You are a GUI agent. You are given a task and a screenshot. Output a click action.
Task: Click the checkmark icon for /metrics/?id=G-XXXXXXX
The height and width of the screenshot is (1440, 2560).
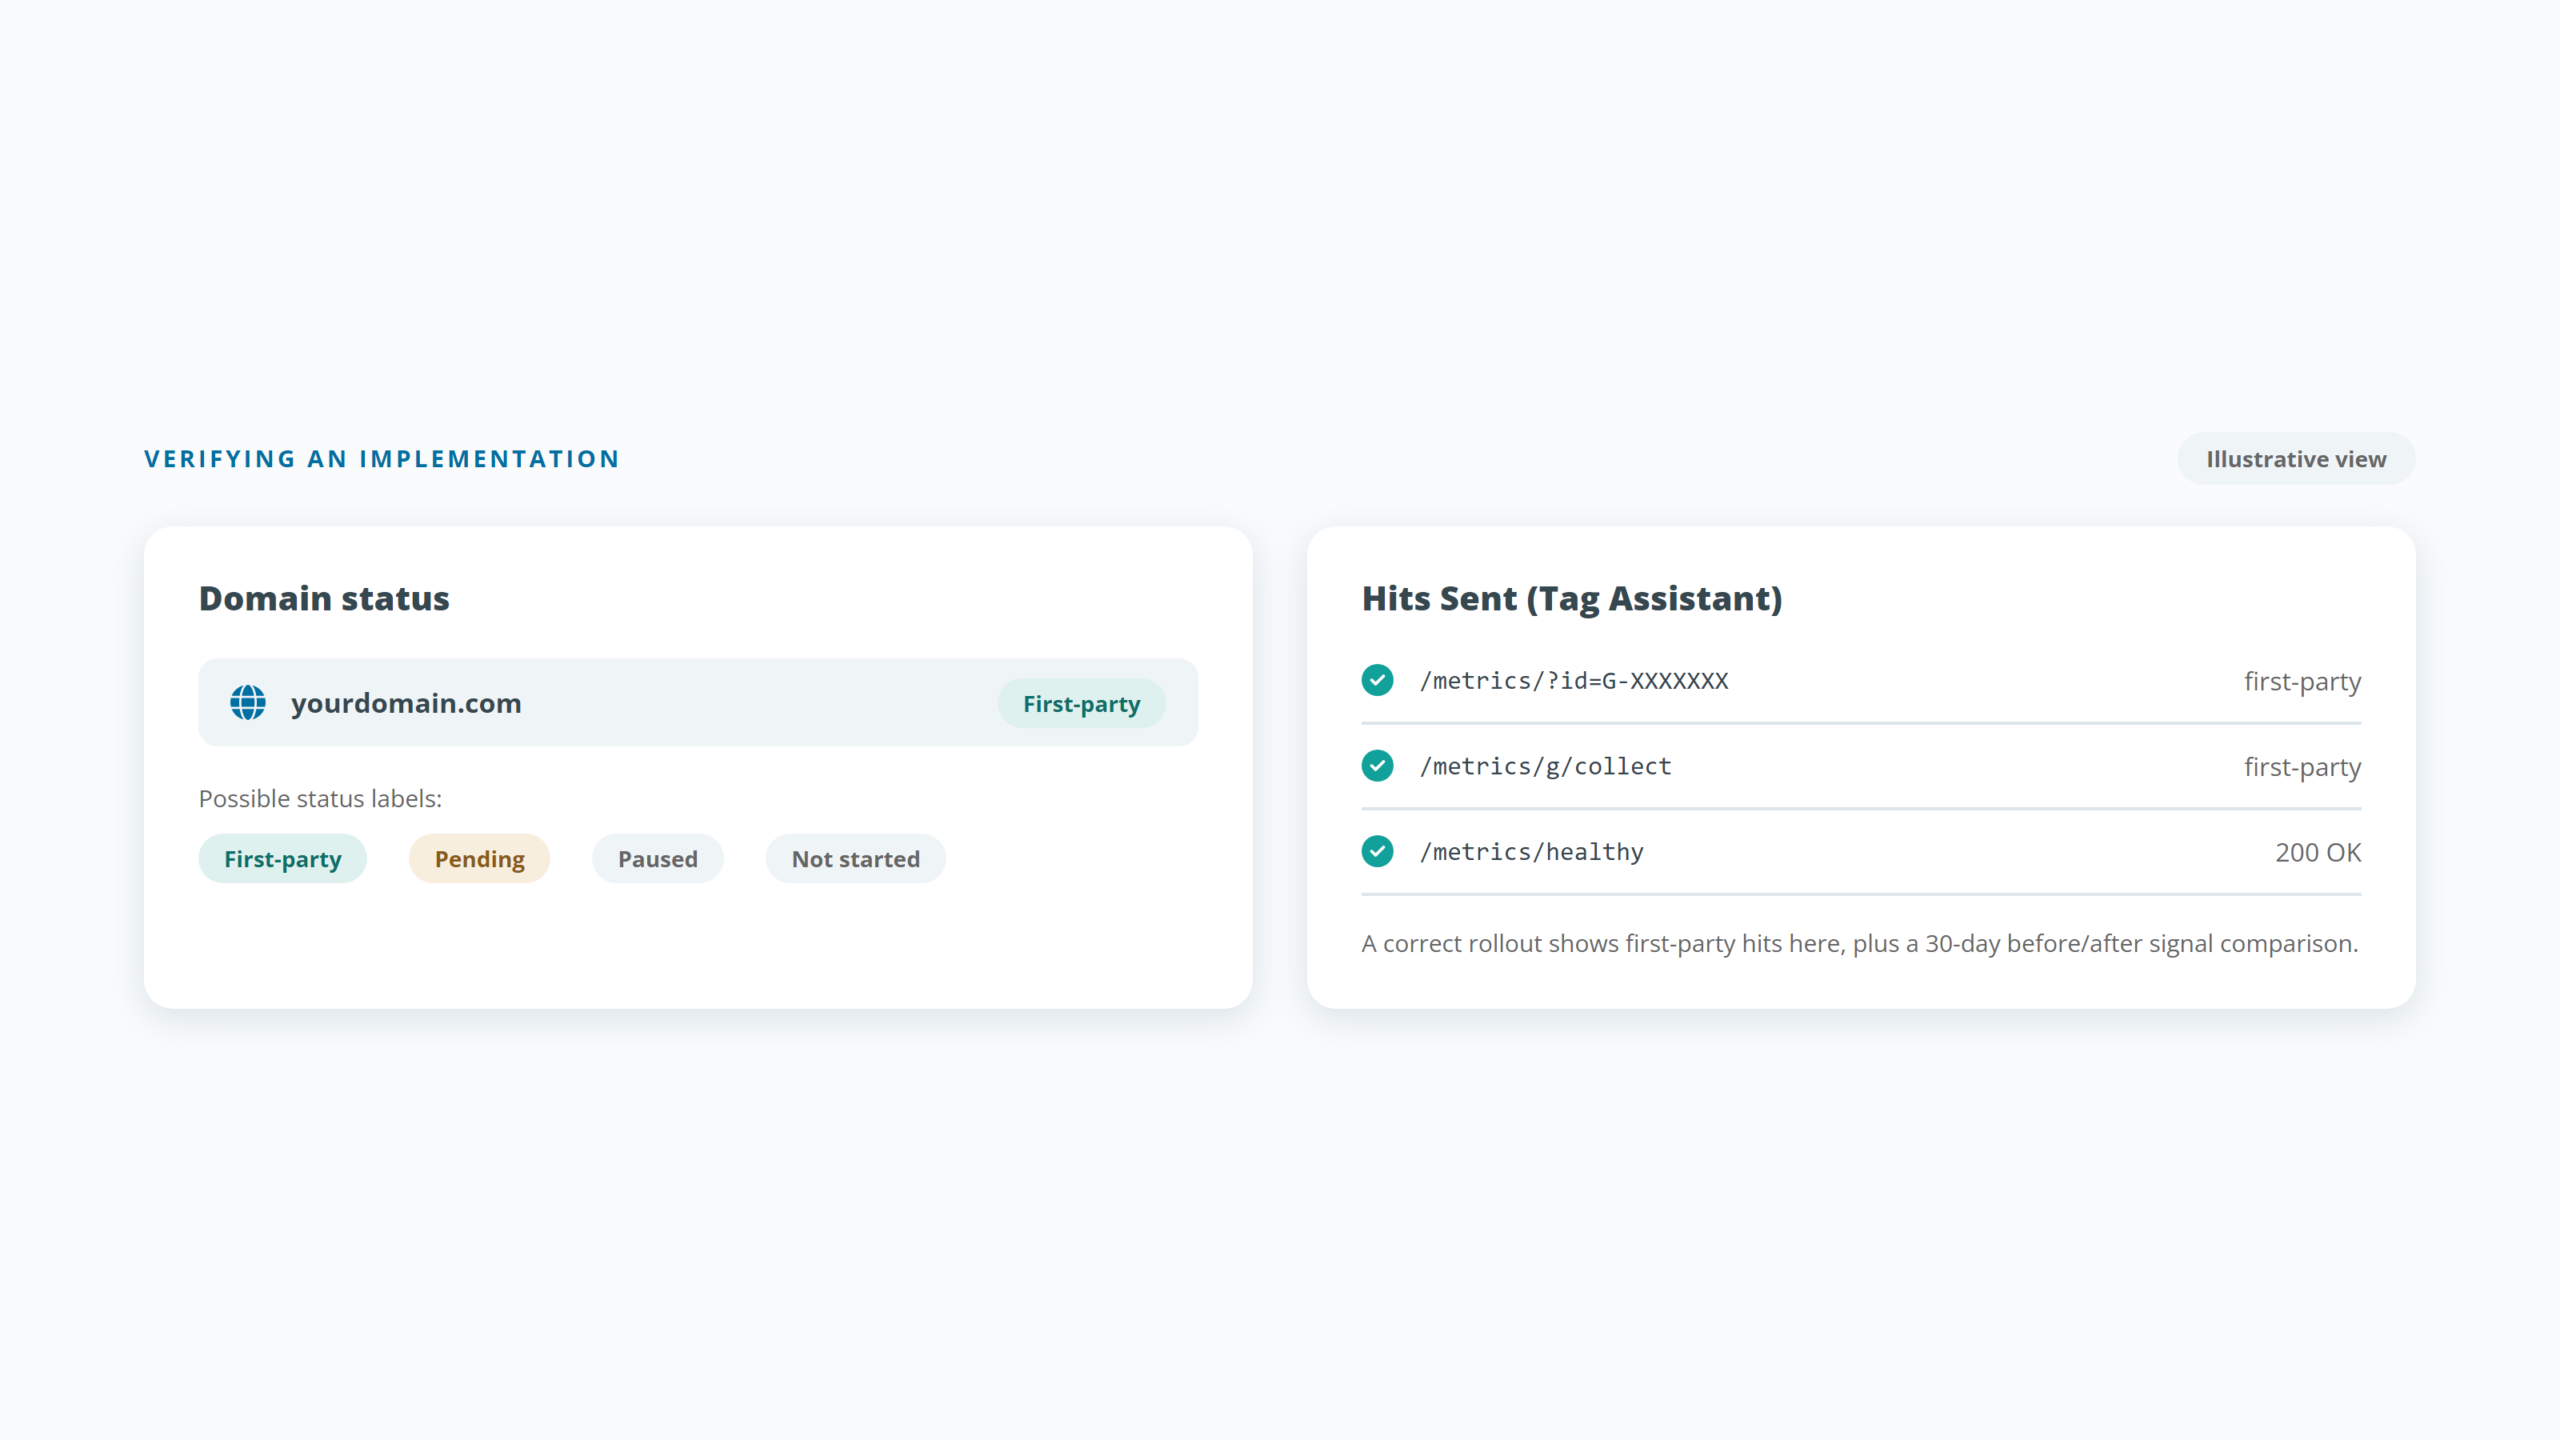click(1377, 680)
